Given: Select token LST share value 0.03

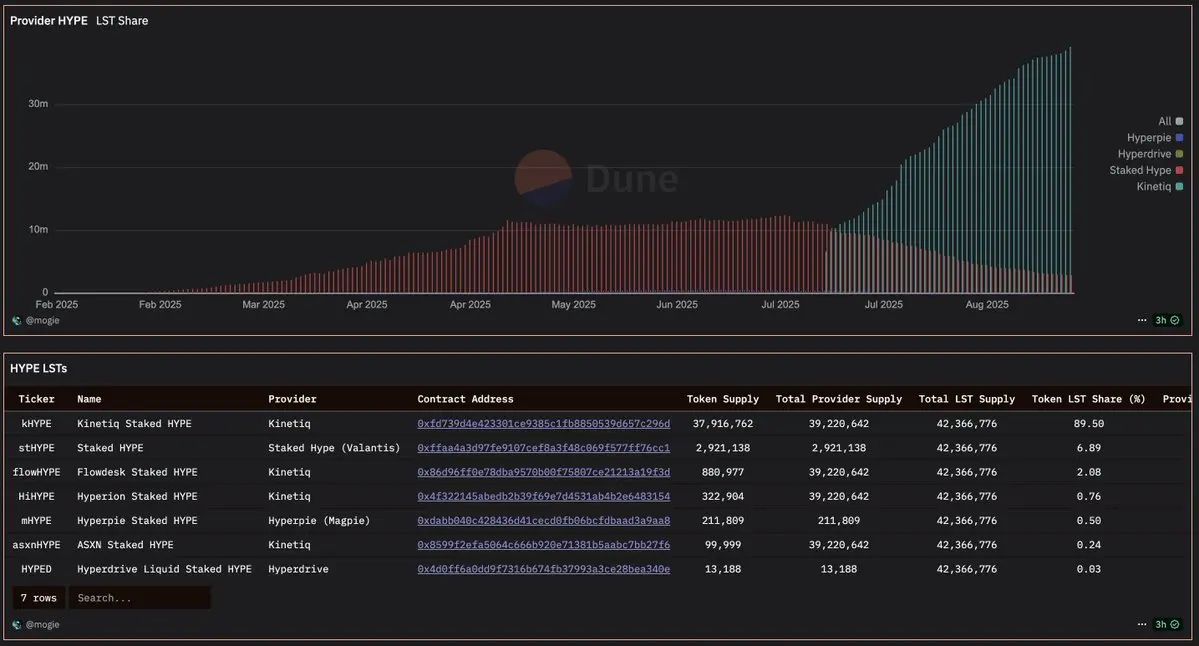Looking at the screenshot, I should (1089, 570).
